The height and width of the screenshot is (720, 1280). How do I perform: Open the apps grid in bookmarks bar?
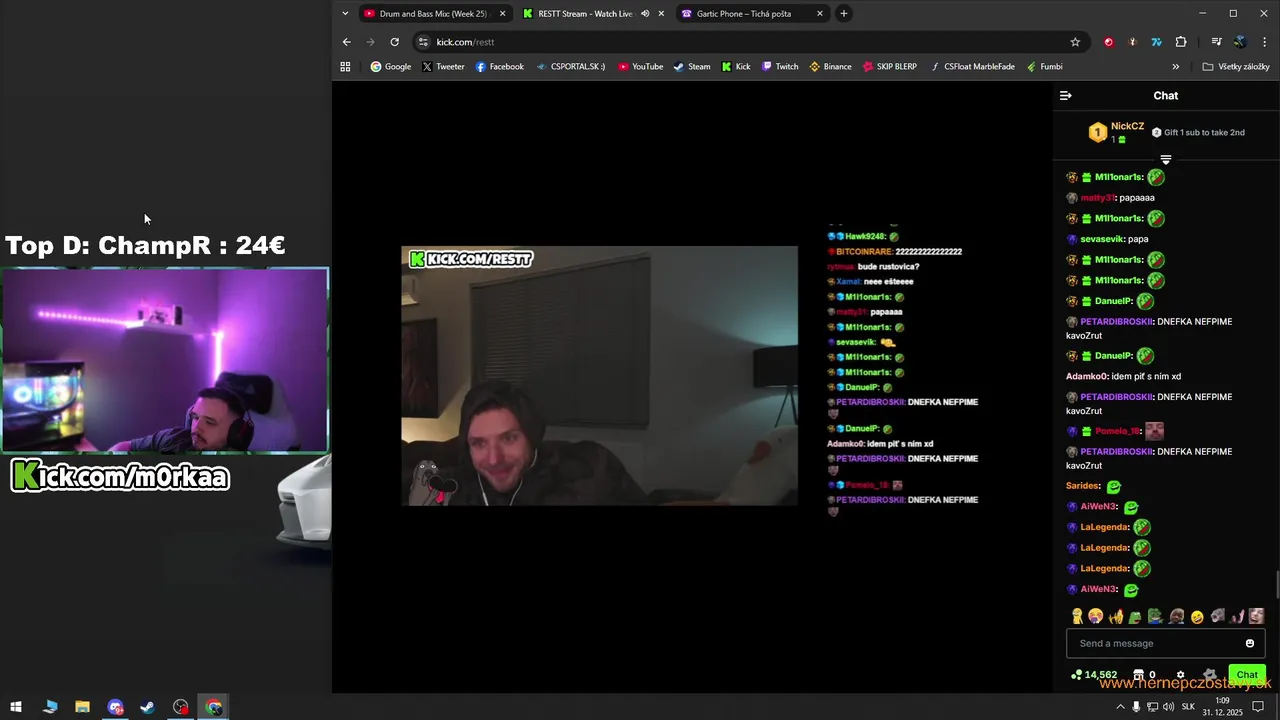(345, 67)
